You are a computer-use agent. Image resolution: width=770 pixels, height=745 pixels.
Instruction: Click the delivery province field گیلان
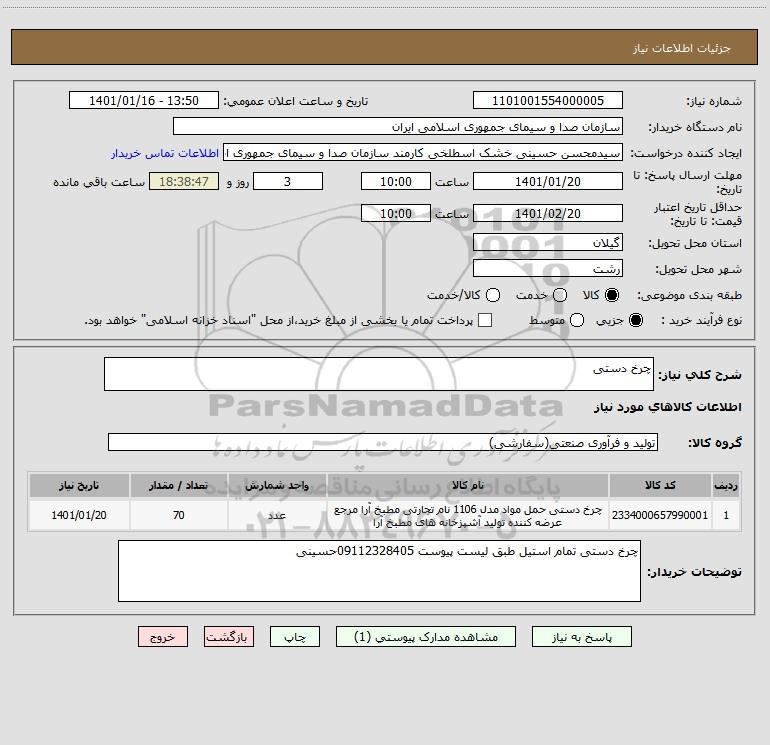(548, 243)
